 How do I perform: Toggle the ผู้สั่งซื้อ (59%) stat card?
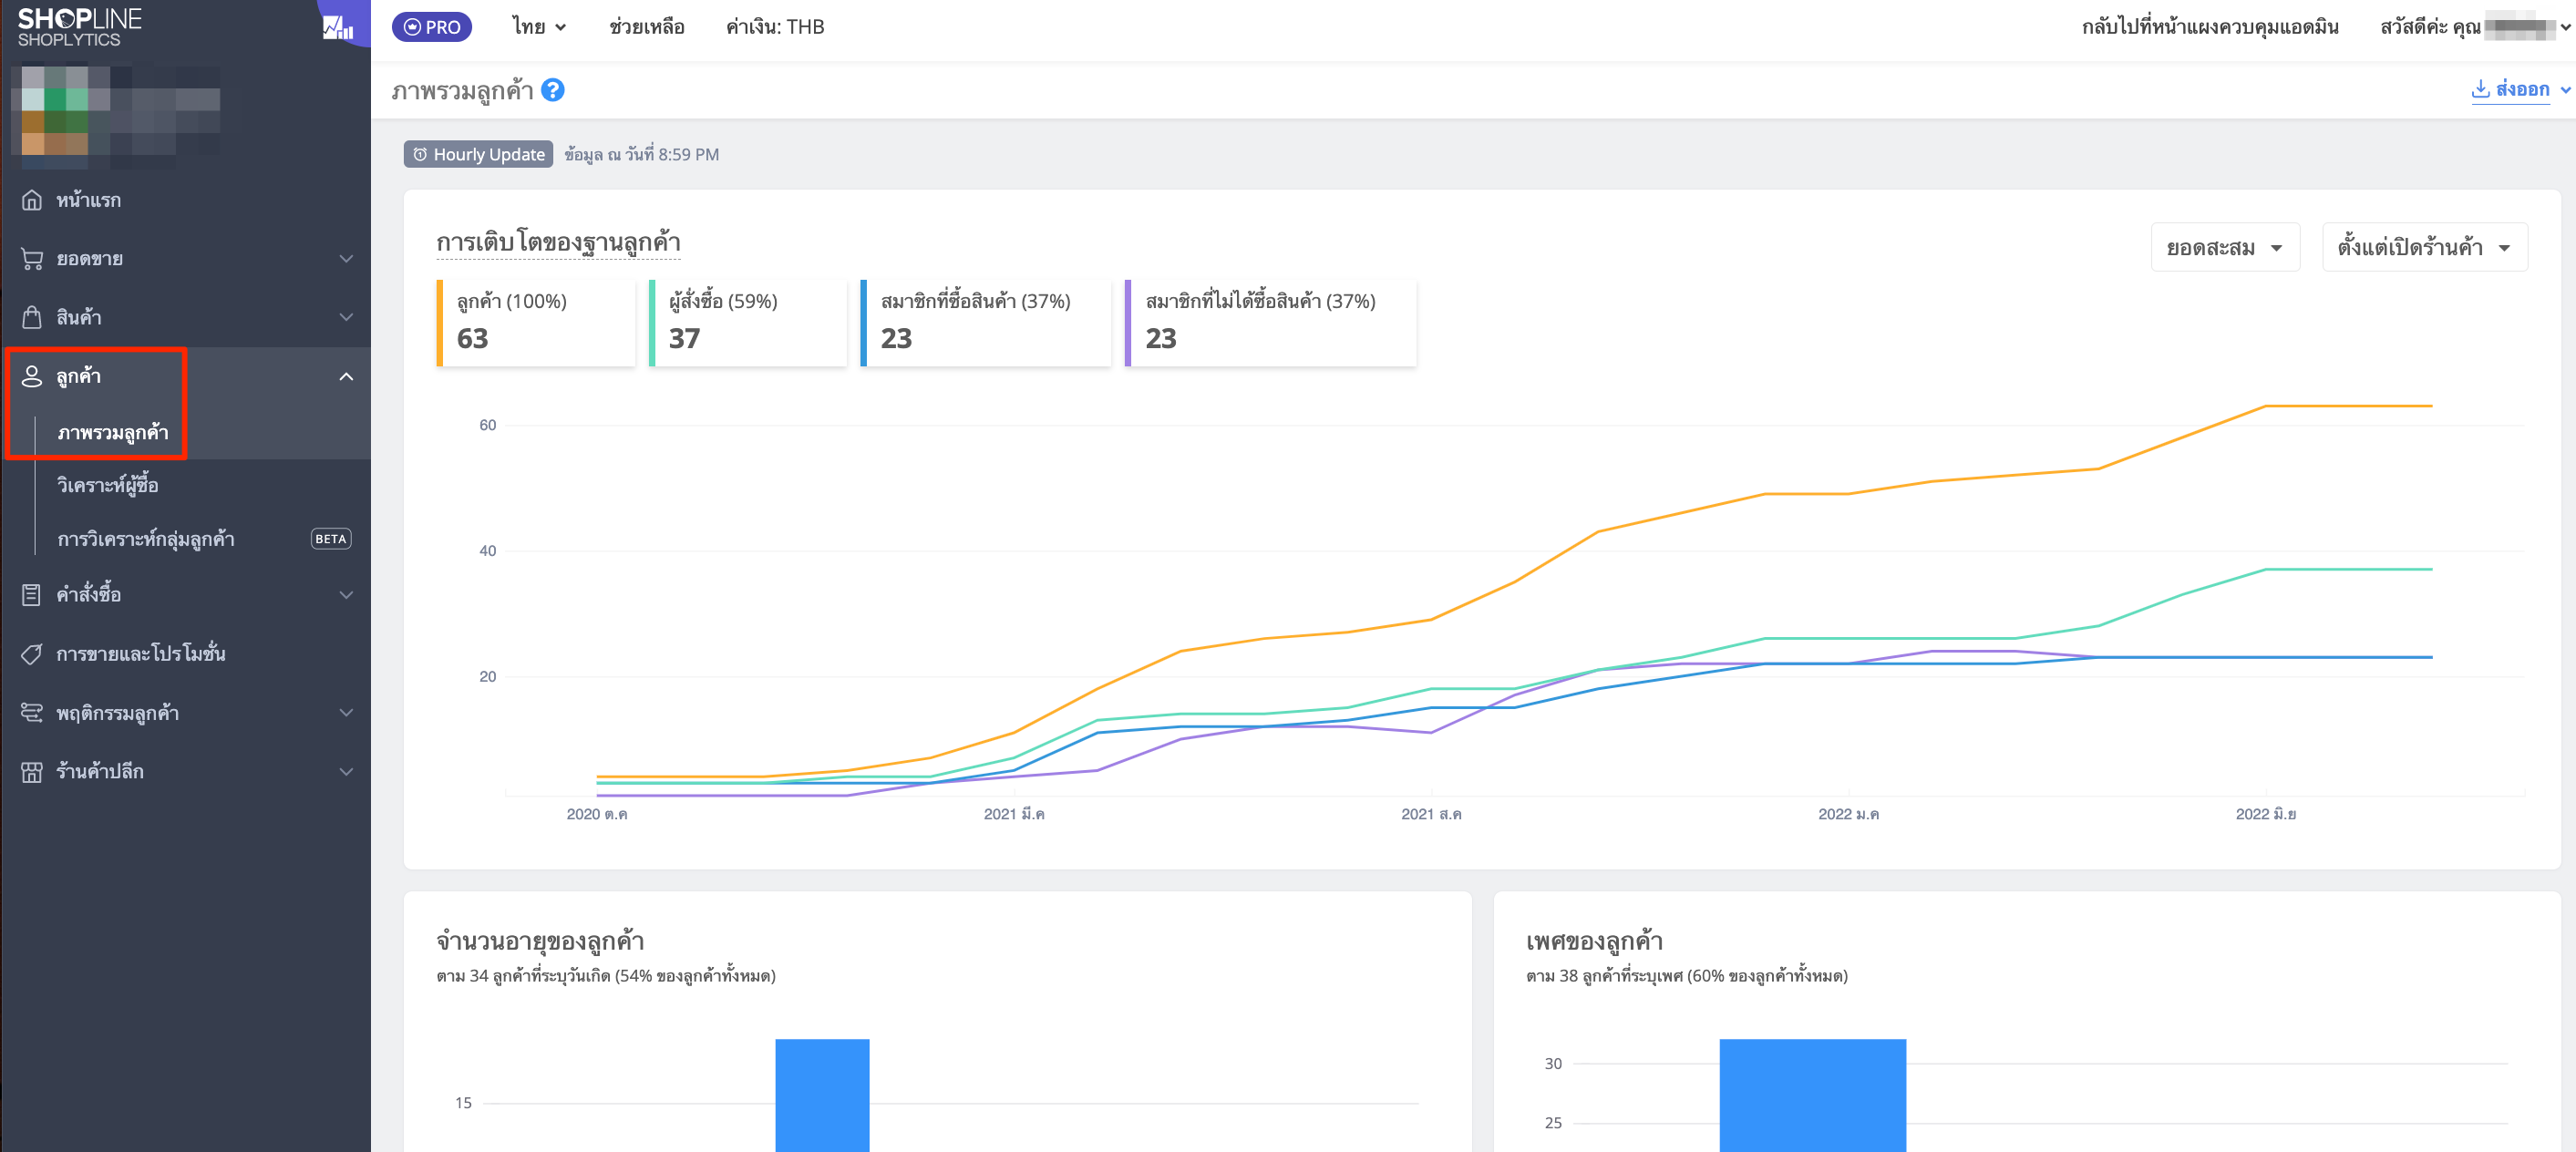(x=748, y=323)
